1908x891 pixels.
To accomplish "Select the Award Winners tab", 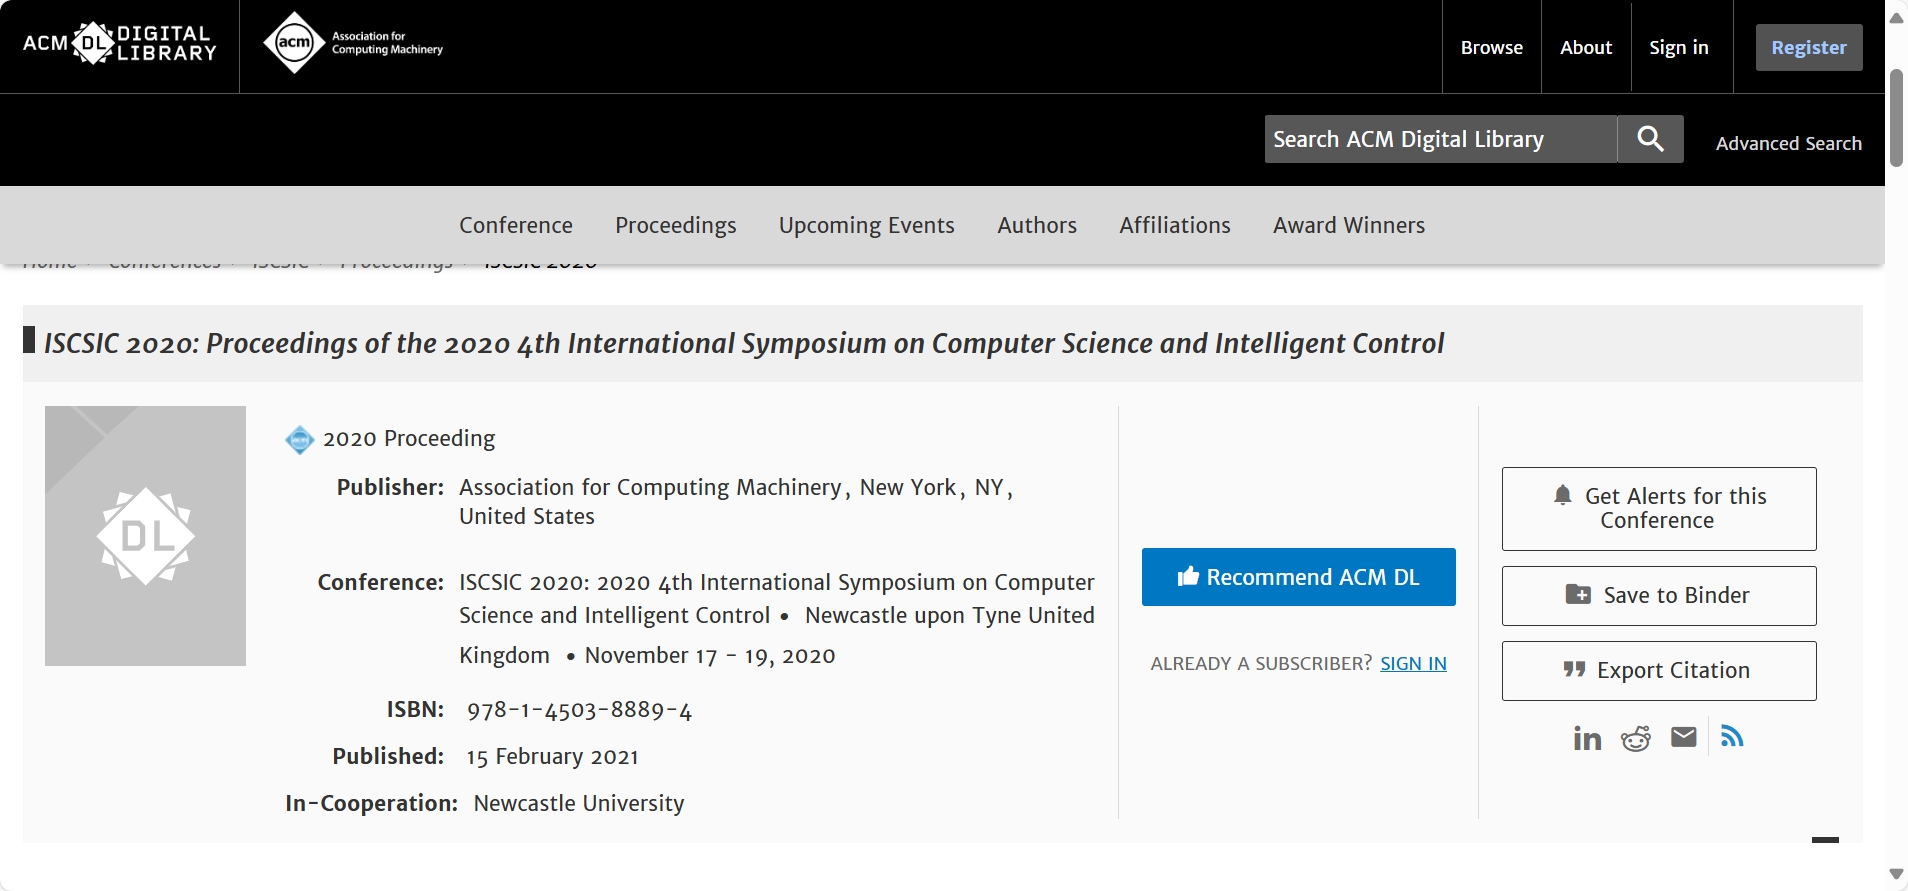I will (x=1348, y=225).
